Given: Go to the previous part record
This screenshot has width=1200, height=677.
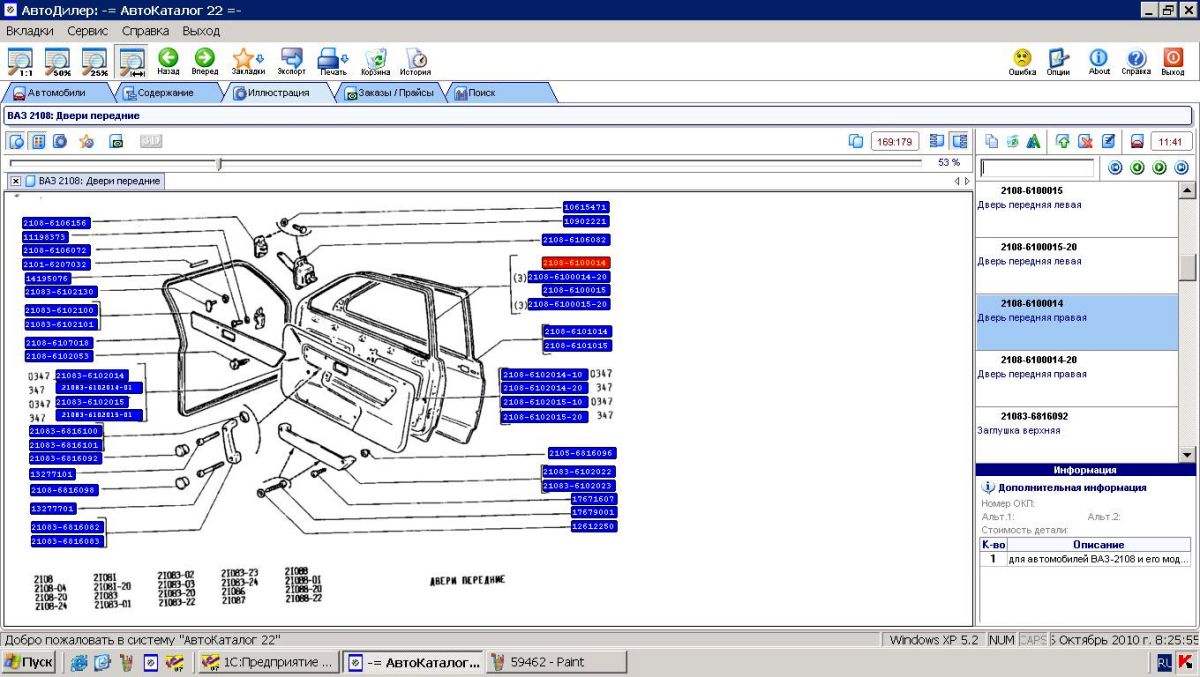Looking at the screenshot, I should pyautogui.click(x=1137, y=167).
